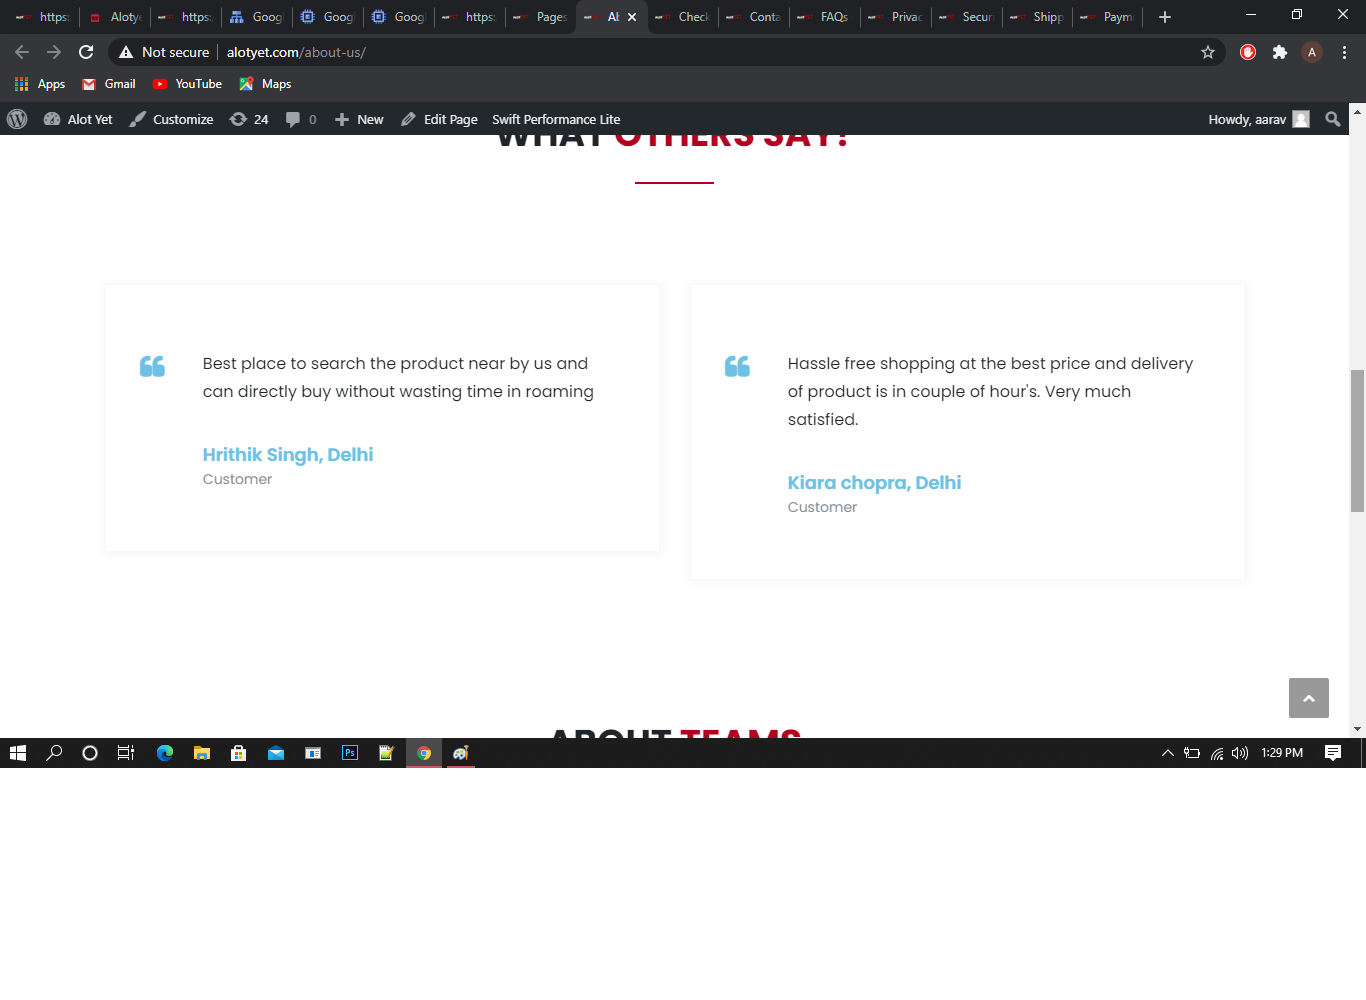The height and width of the screenshot is (1000, 1366).
Task: Open Swift Performance Lite menu
Action: [556, 119]
